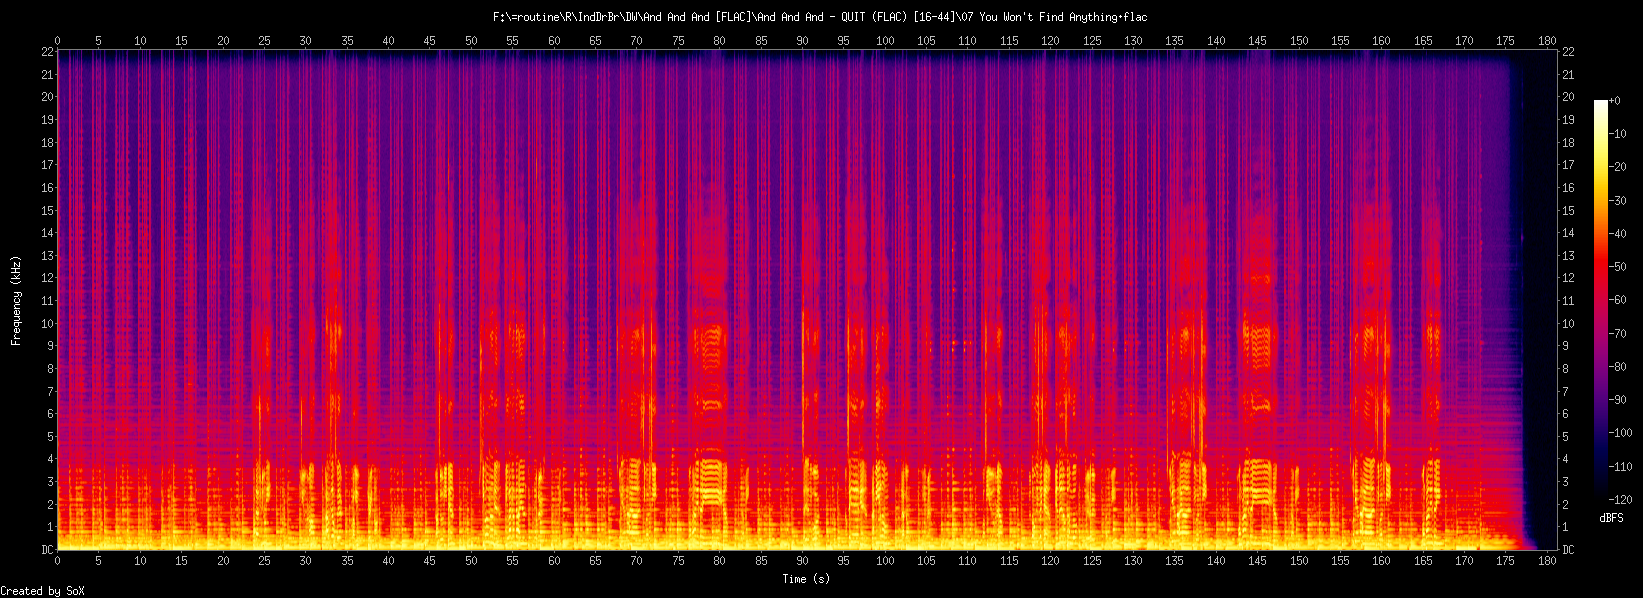Click "19" on the left frequency axis
The image size is (1643, 598).
point(46,120)
